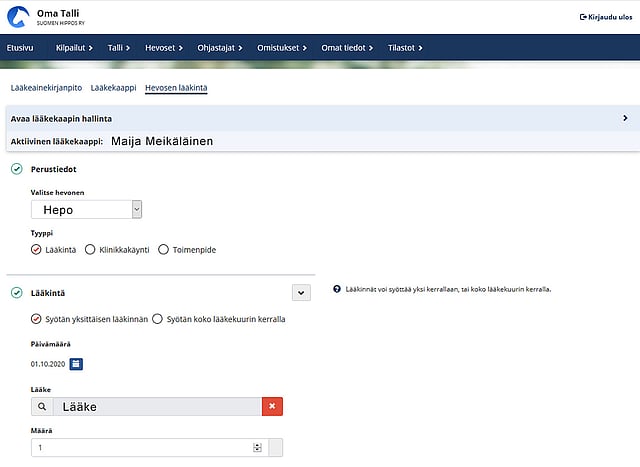Open the calendar date picker icon
Screen dimensions: 640x467
(x=76, y=363)
